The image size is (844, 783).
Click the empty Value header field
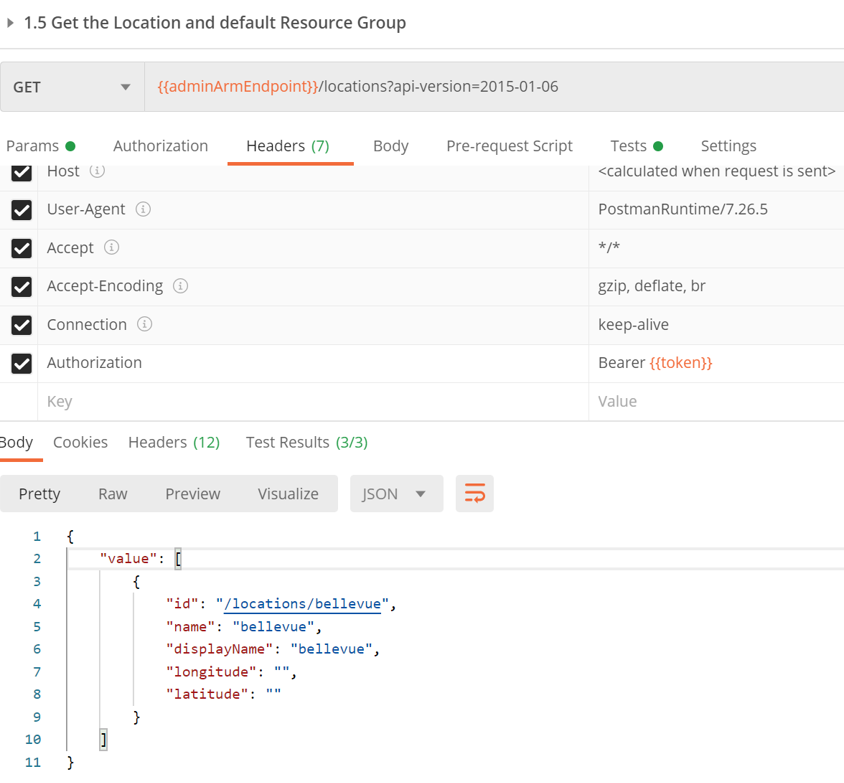click(x=716, y=401)
